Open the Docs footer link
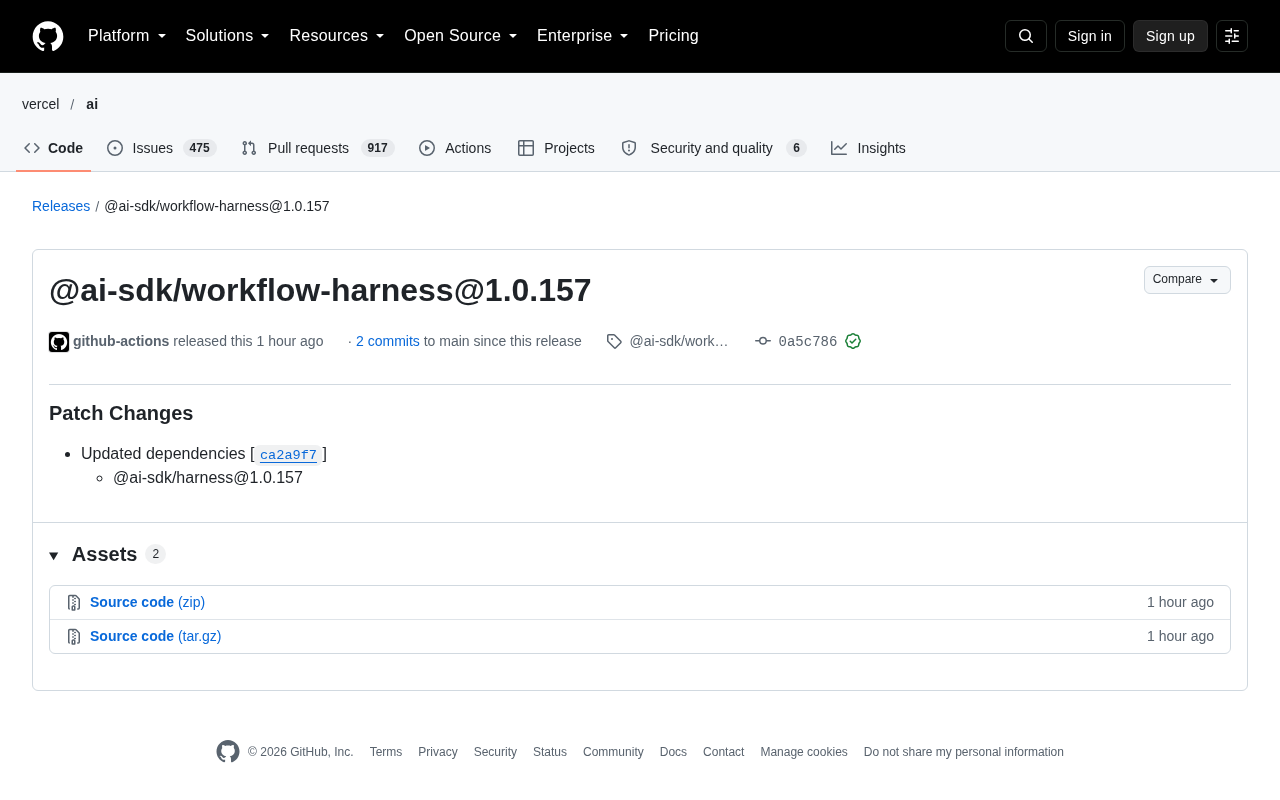This screenshot has width=1280, height=800. click(673, 752)
